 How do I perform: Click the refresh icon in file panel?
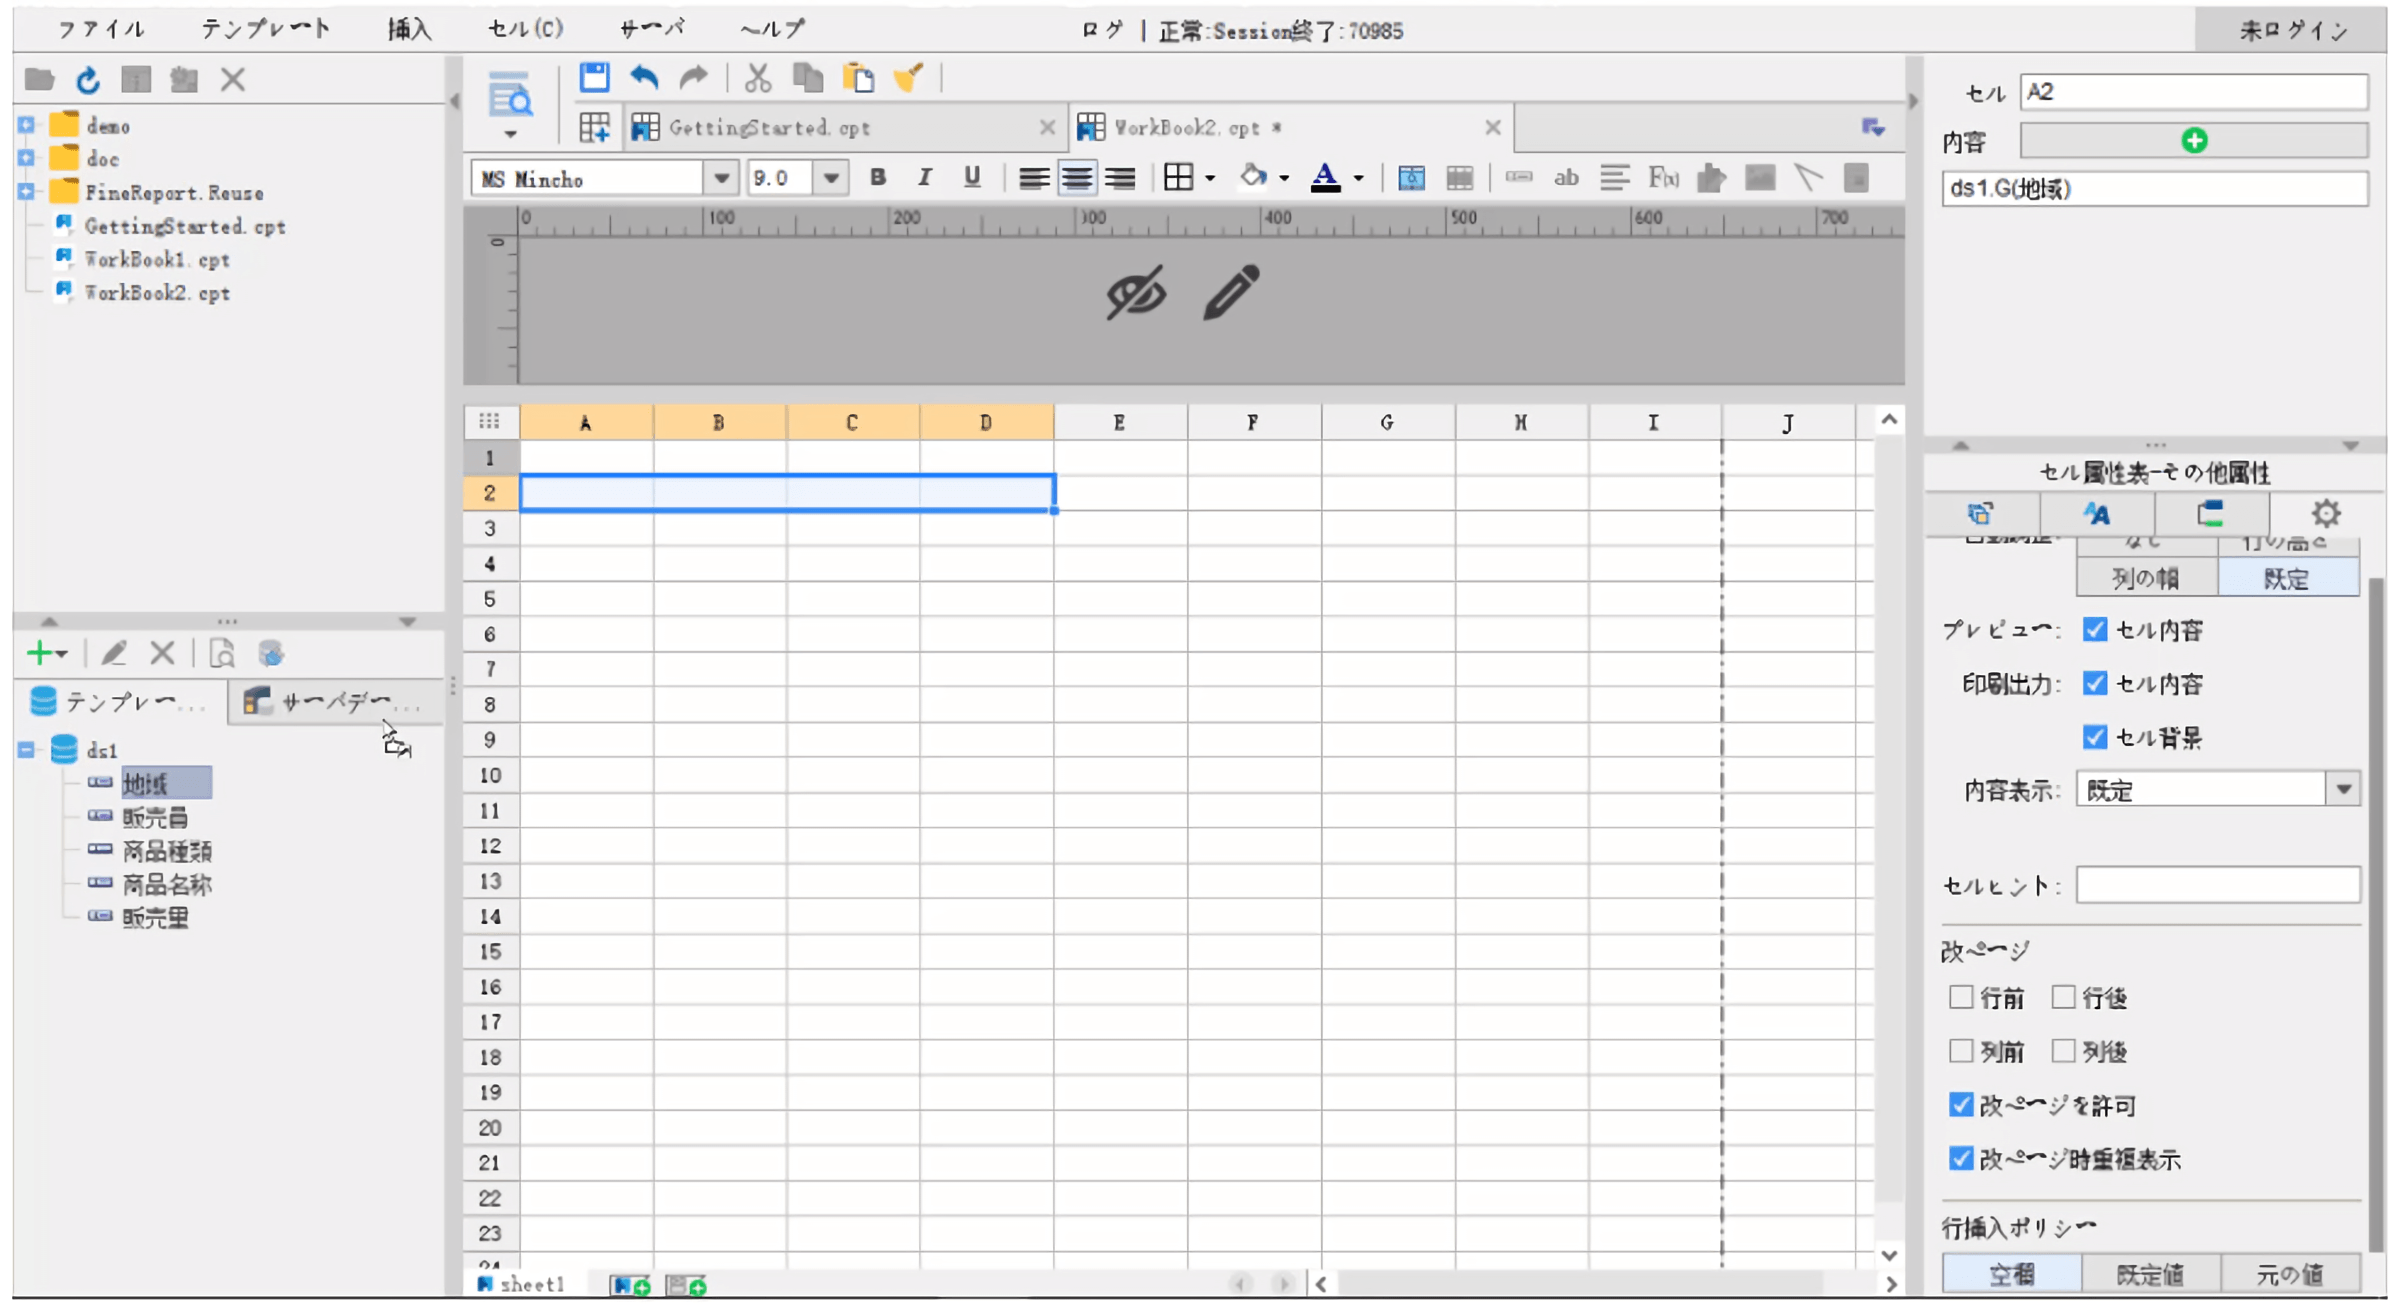88,80
